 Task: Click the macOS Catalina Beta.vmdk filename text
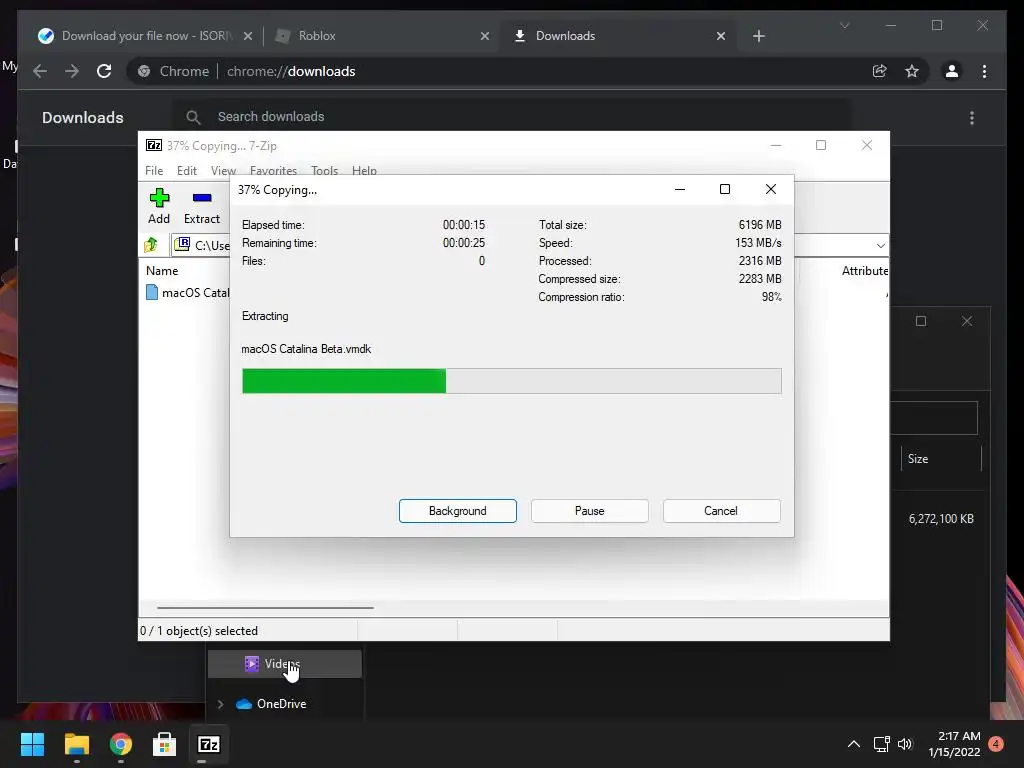pyautogui.click(x=306, y=349)
